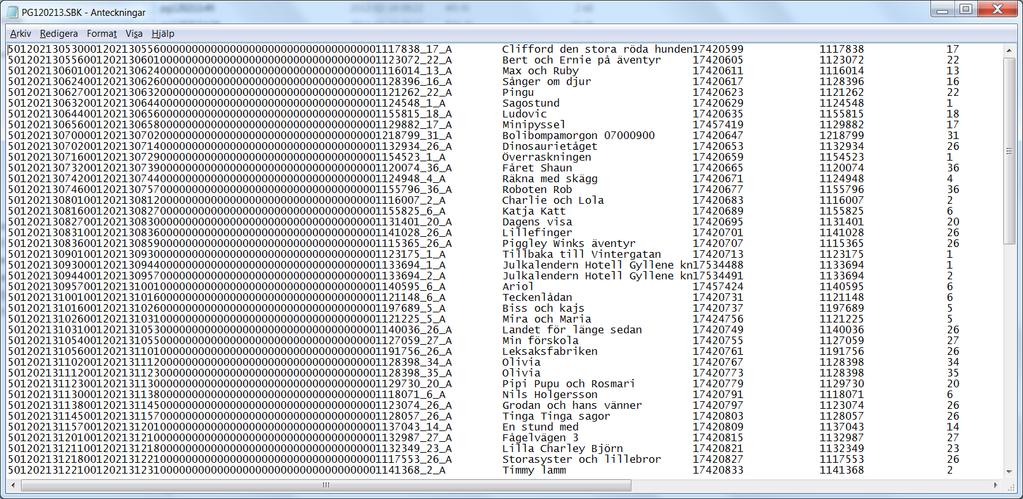Click the Notepad icon in the title bar
Image resolution: width=1023 pixels, height=499 pixels.
pos(13,12)
